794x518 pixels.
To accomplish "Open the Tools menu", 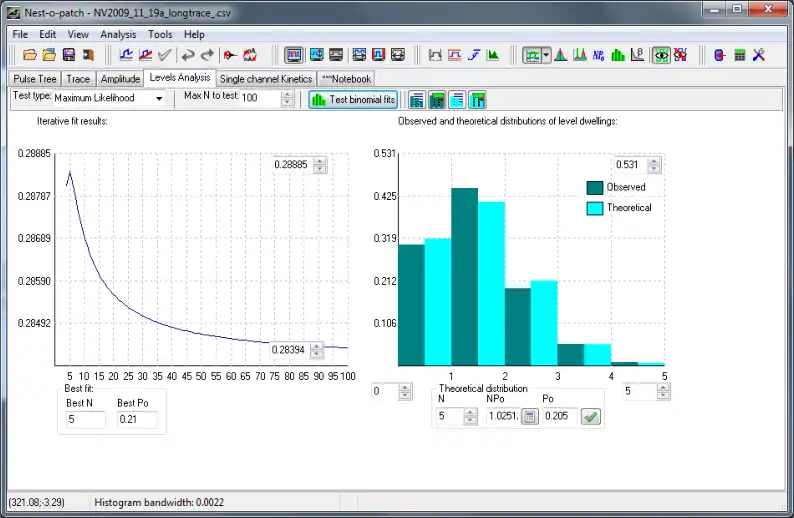I will (x=160, y=34).
